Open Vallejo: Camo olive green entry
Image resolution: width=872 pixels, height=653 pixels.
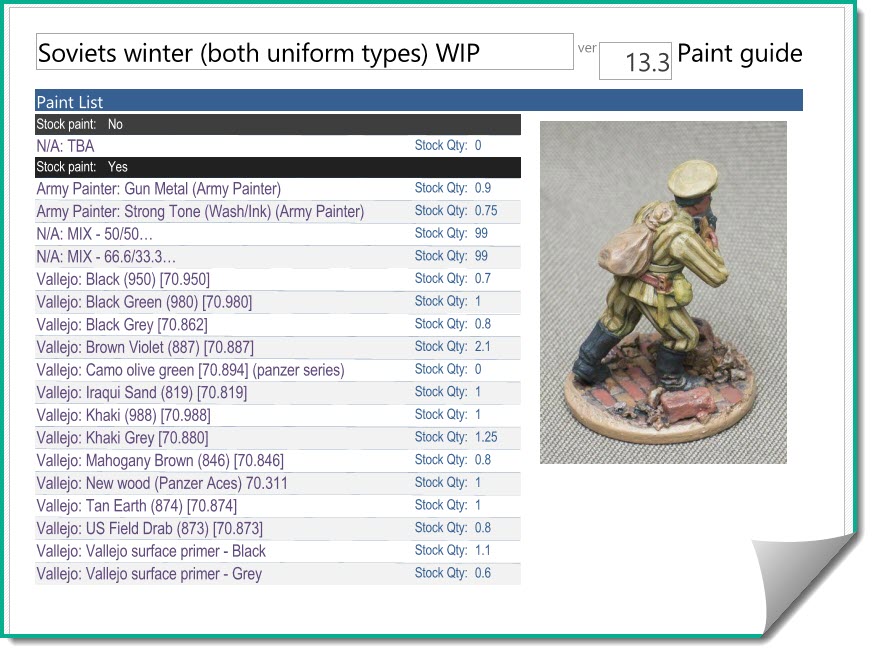[190, 370]
